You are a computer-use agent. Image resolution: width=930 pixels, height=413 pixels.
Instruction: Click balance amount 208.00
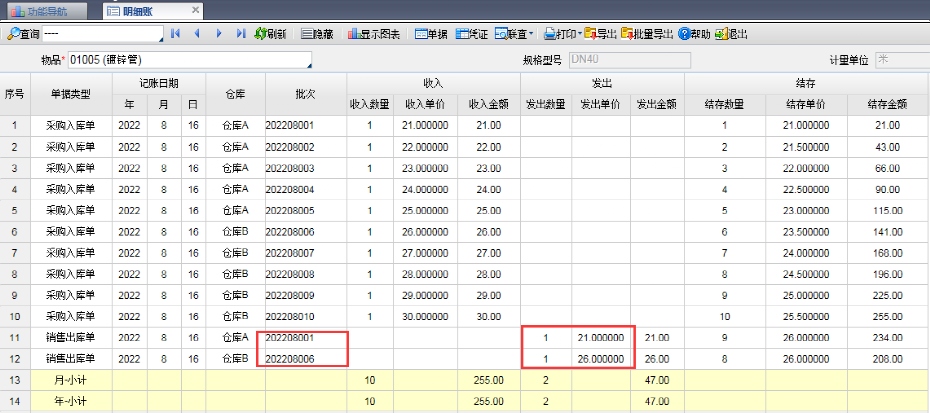888,359
